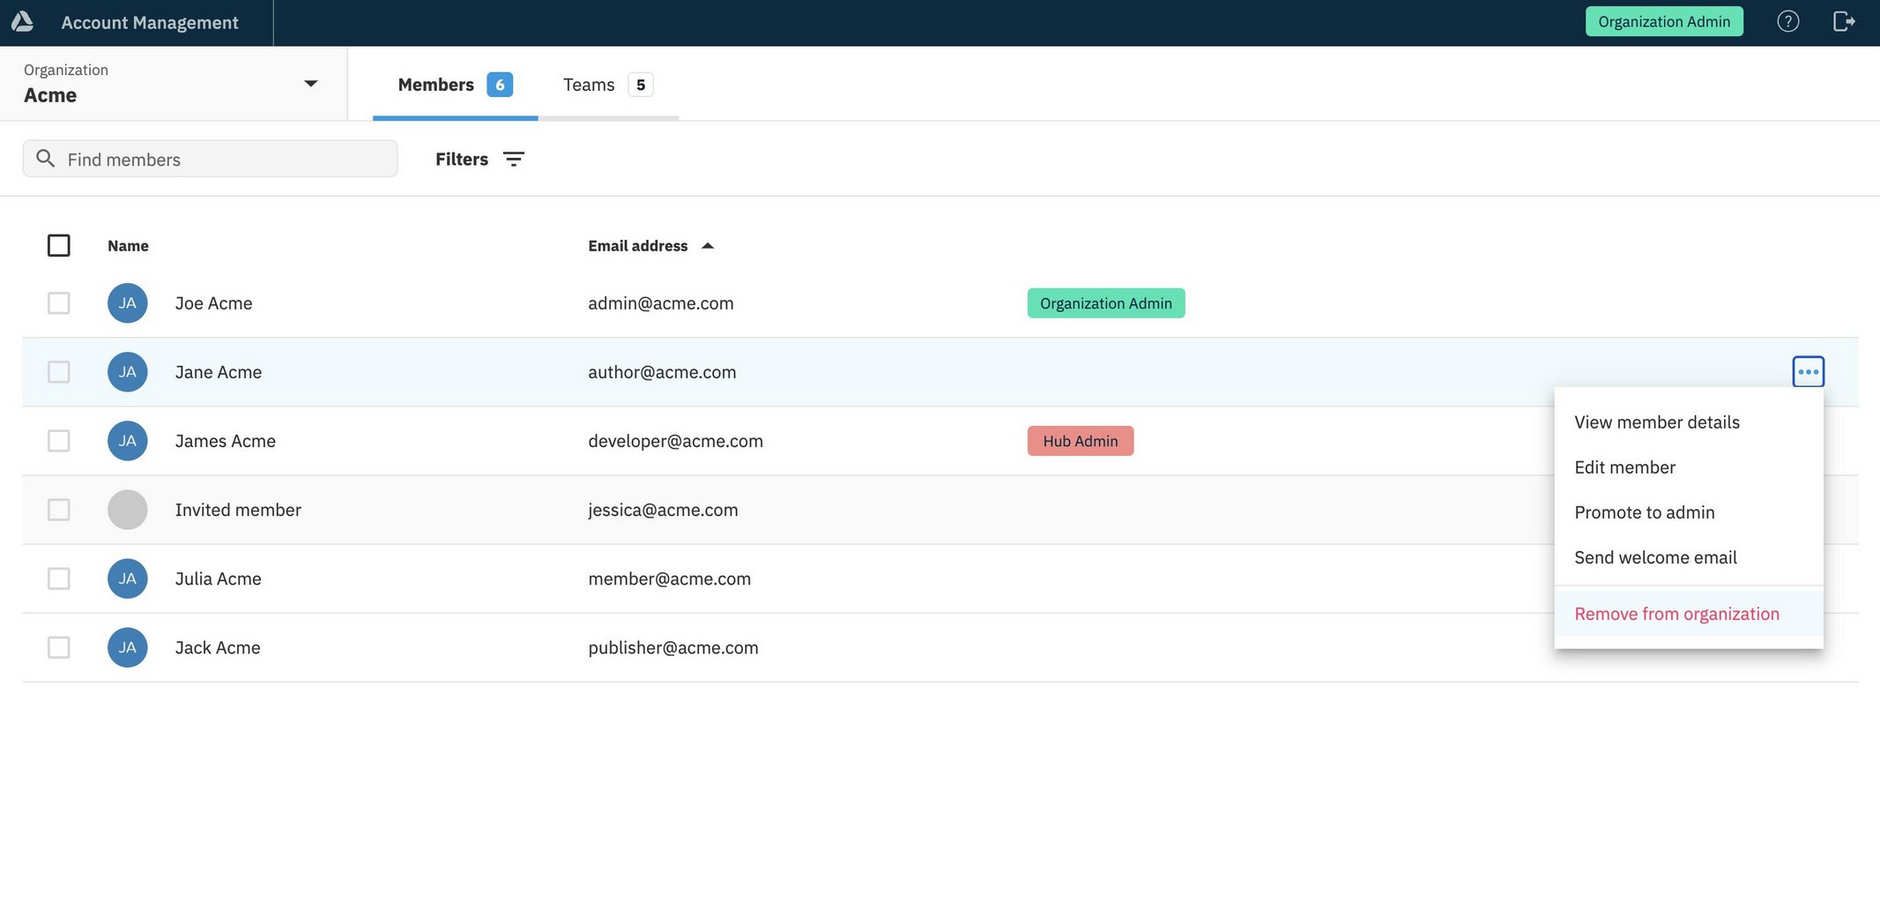Click the Invited member gray avatar
The width and height of the screenshot is (1880, 903).
[x=127, y=510]
